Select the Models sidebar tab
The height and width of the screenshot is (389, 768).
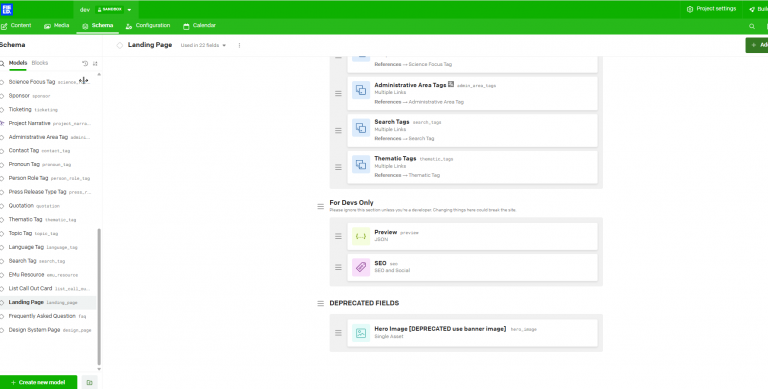(x=18, y=63)
